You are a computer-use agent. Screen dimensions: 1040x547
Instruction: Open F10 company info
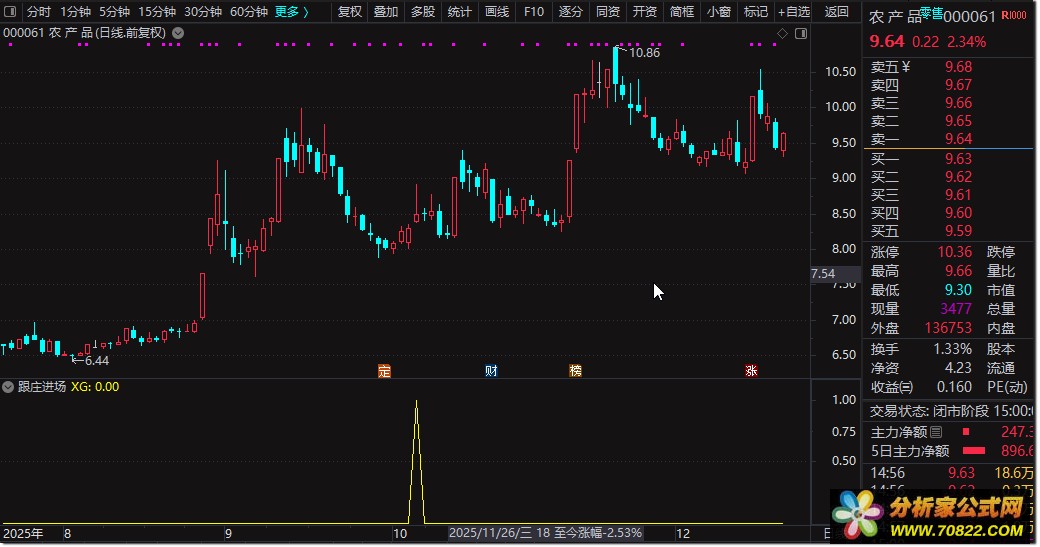click(x=534, y=11)
